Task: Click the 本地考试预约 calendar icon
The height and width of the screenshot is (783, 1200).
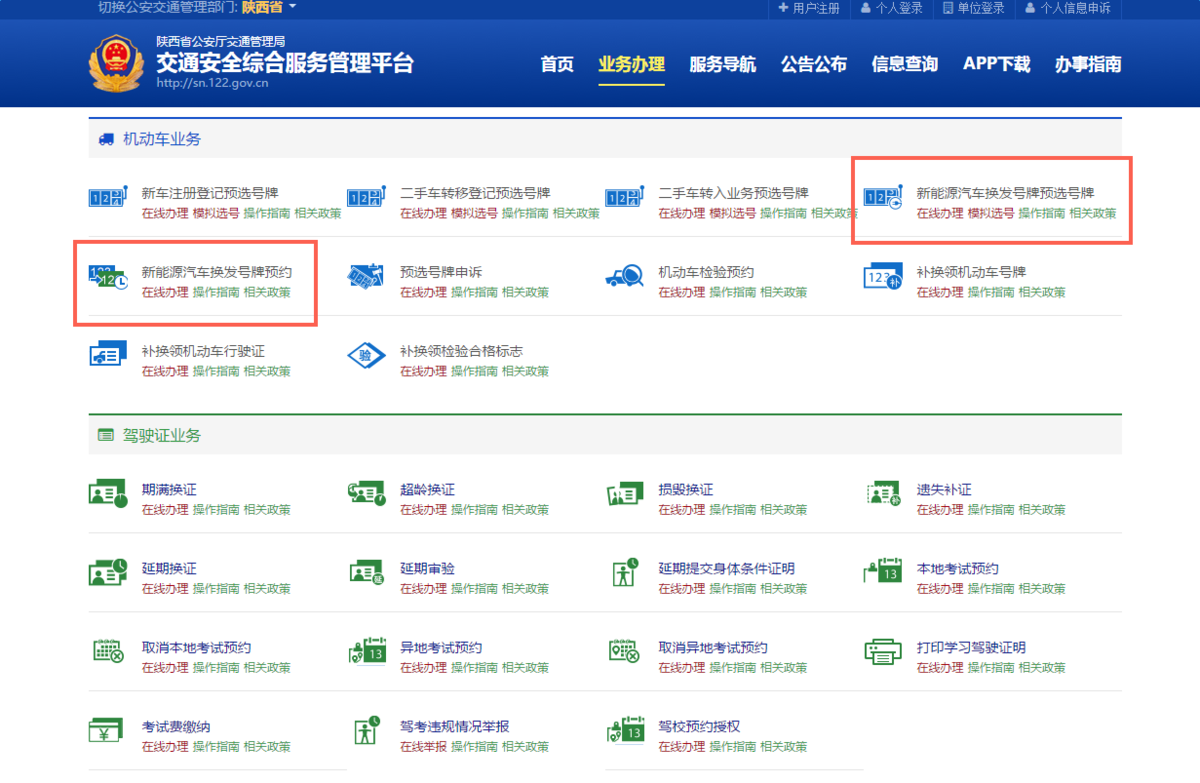Action: [x=883, y=573]
